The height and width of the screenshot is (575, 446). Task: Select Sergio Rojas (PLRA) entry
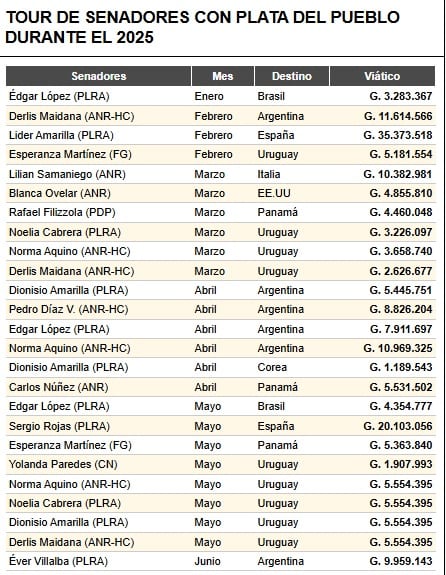[x=59, y=426]
